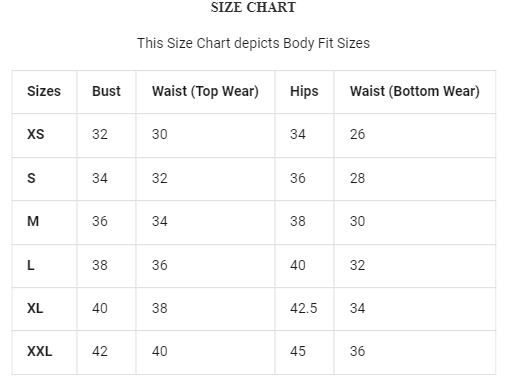Select the S size row label
The image size is (507, 388).
[x=31, y=178]
